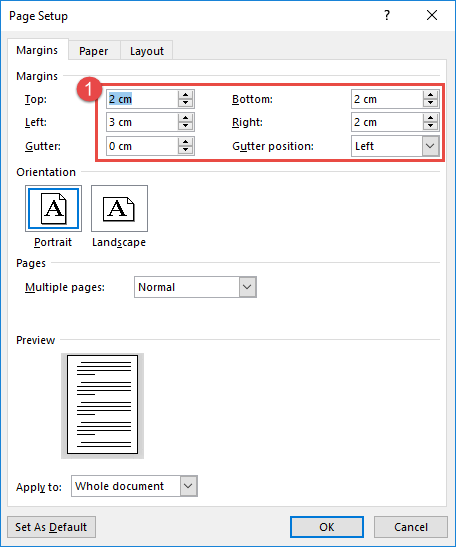Open the Layout tab

point(147,51)
